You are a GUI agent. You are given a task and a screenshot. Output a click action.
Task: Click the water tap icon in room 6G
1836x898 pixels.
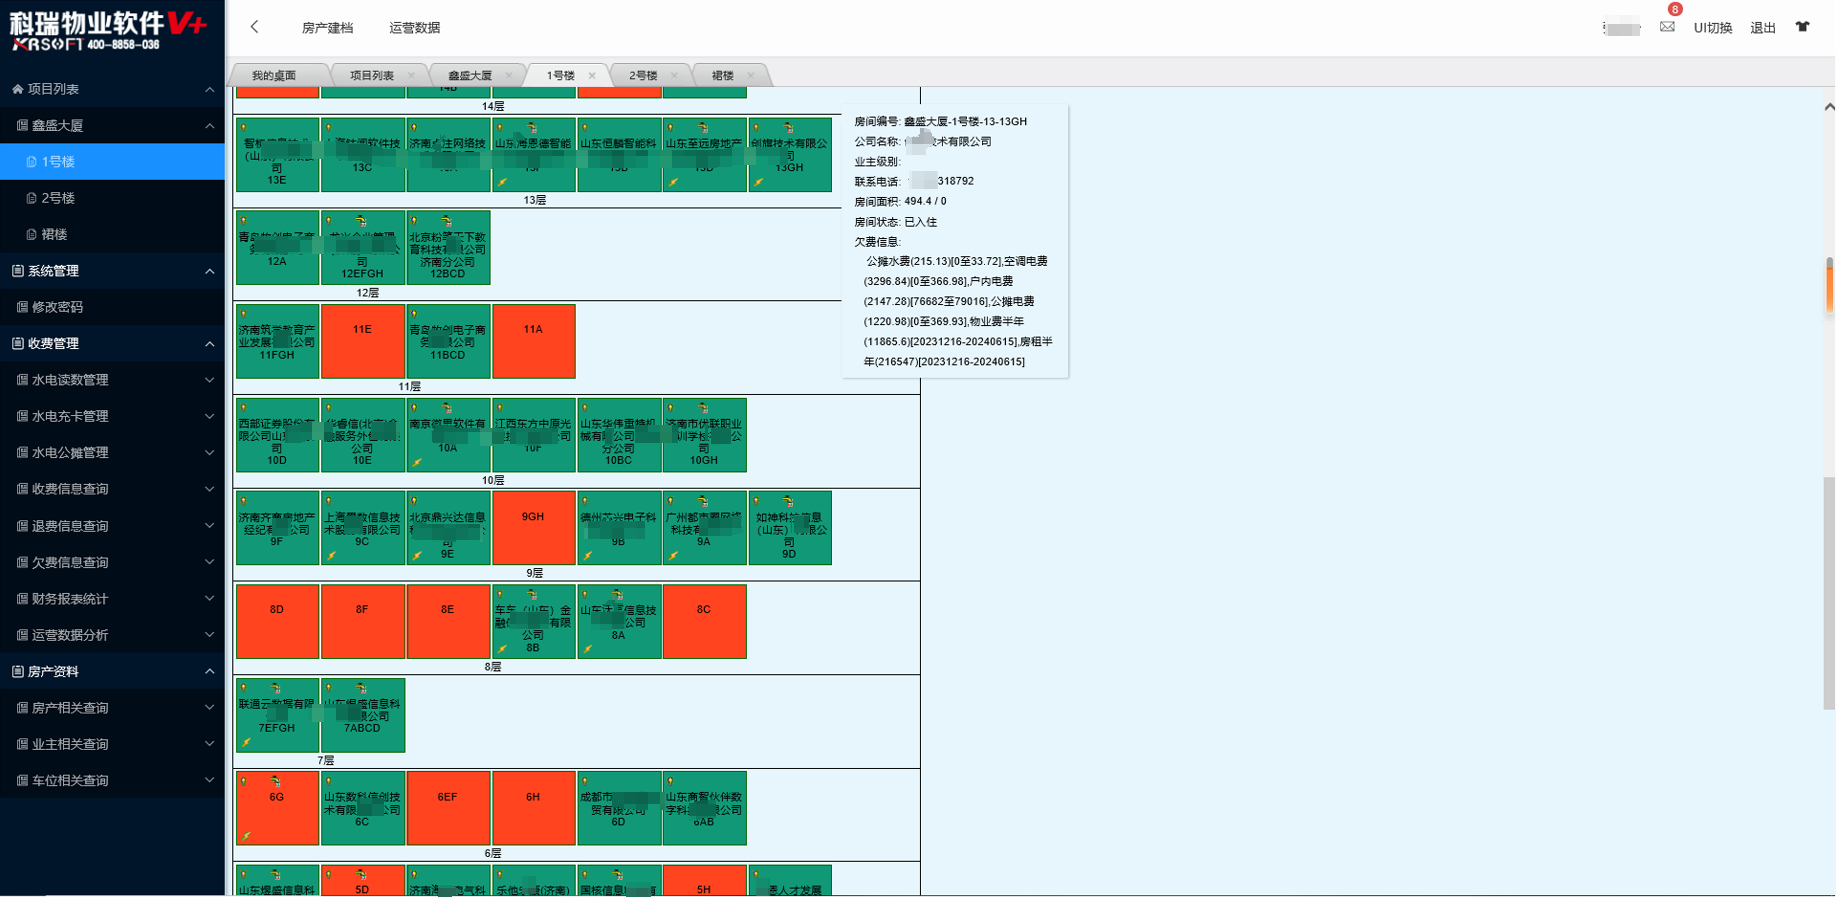[x=275, y=781]
